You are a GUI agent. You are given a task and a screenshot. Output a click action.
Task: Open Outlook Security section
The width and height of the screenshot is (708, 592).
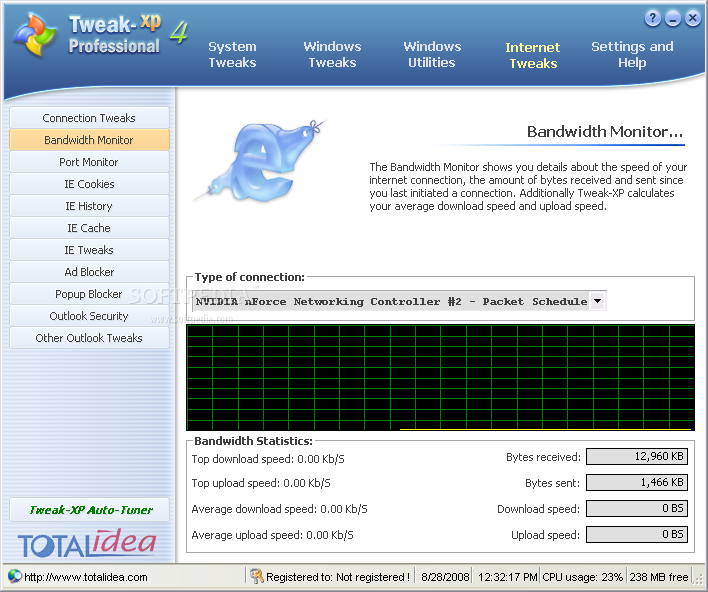89,316
